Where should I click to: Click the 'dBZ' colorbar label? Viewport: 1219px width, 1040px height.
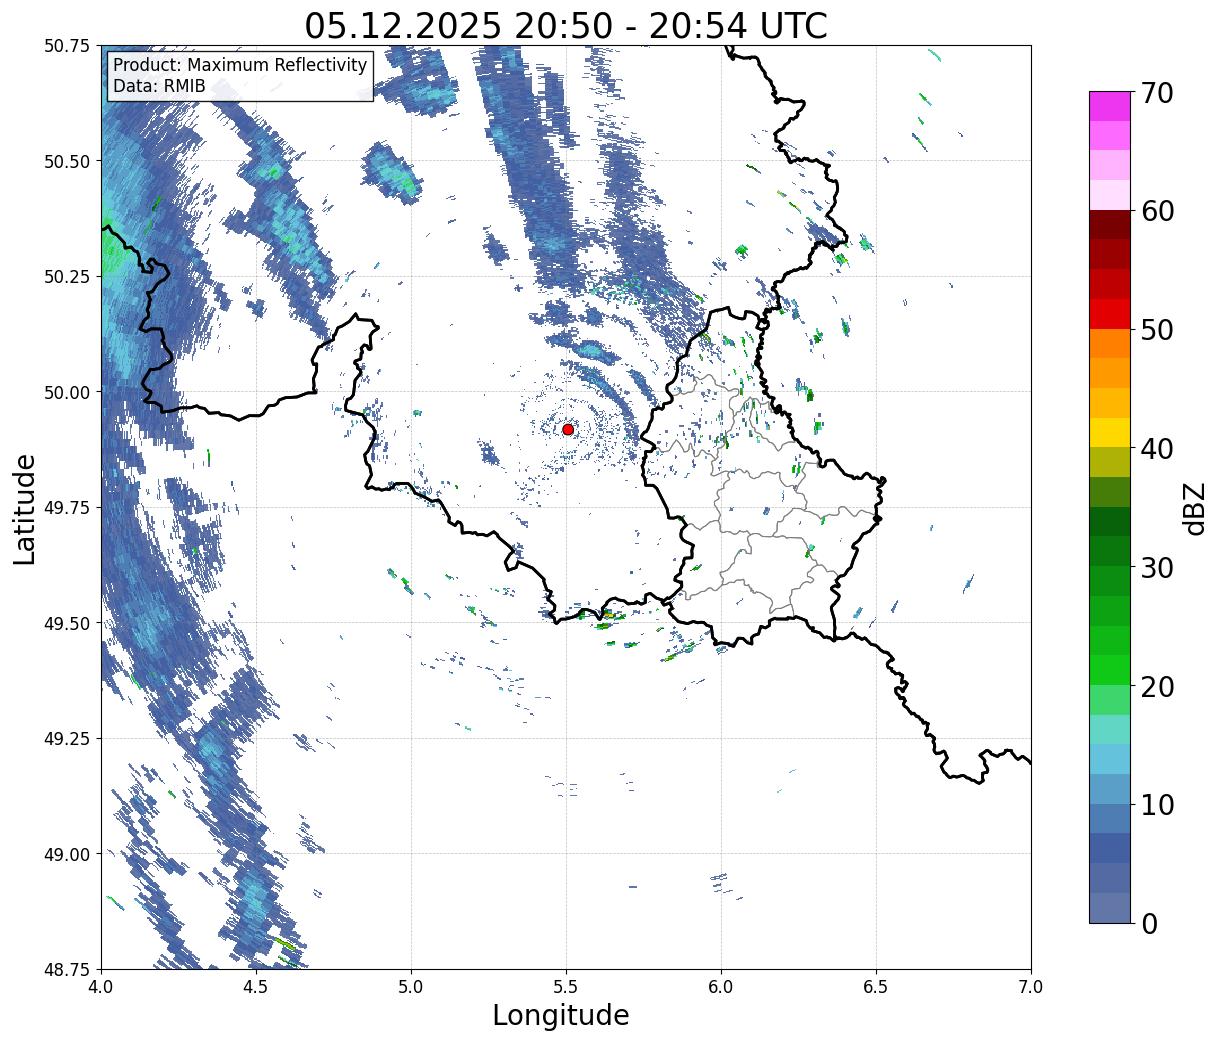[x=1194, y=507]
